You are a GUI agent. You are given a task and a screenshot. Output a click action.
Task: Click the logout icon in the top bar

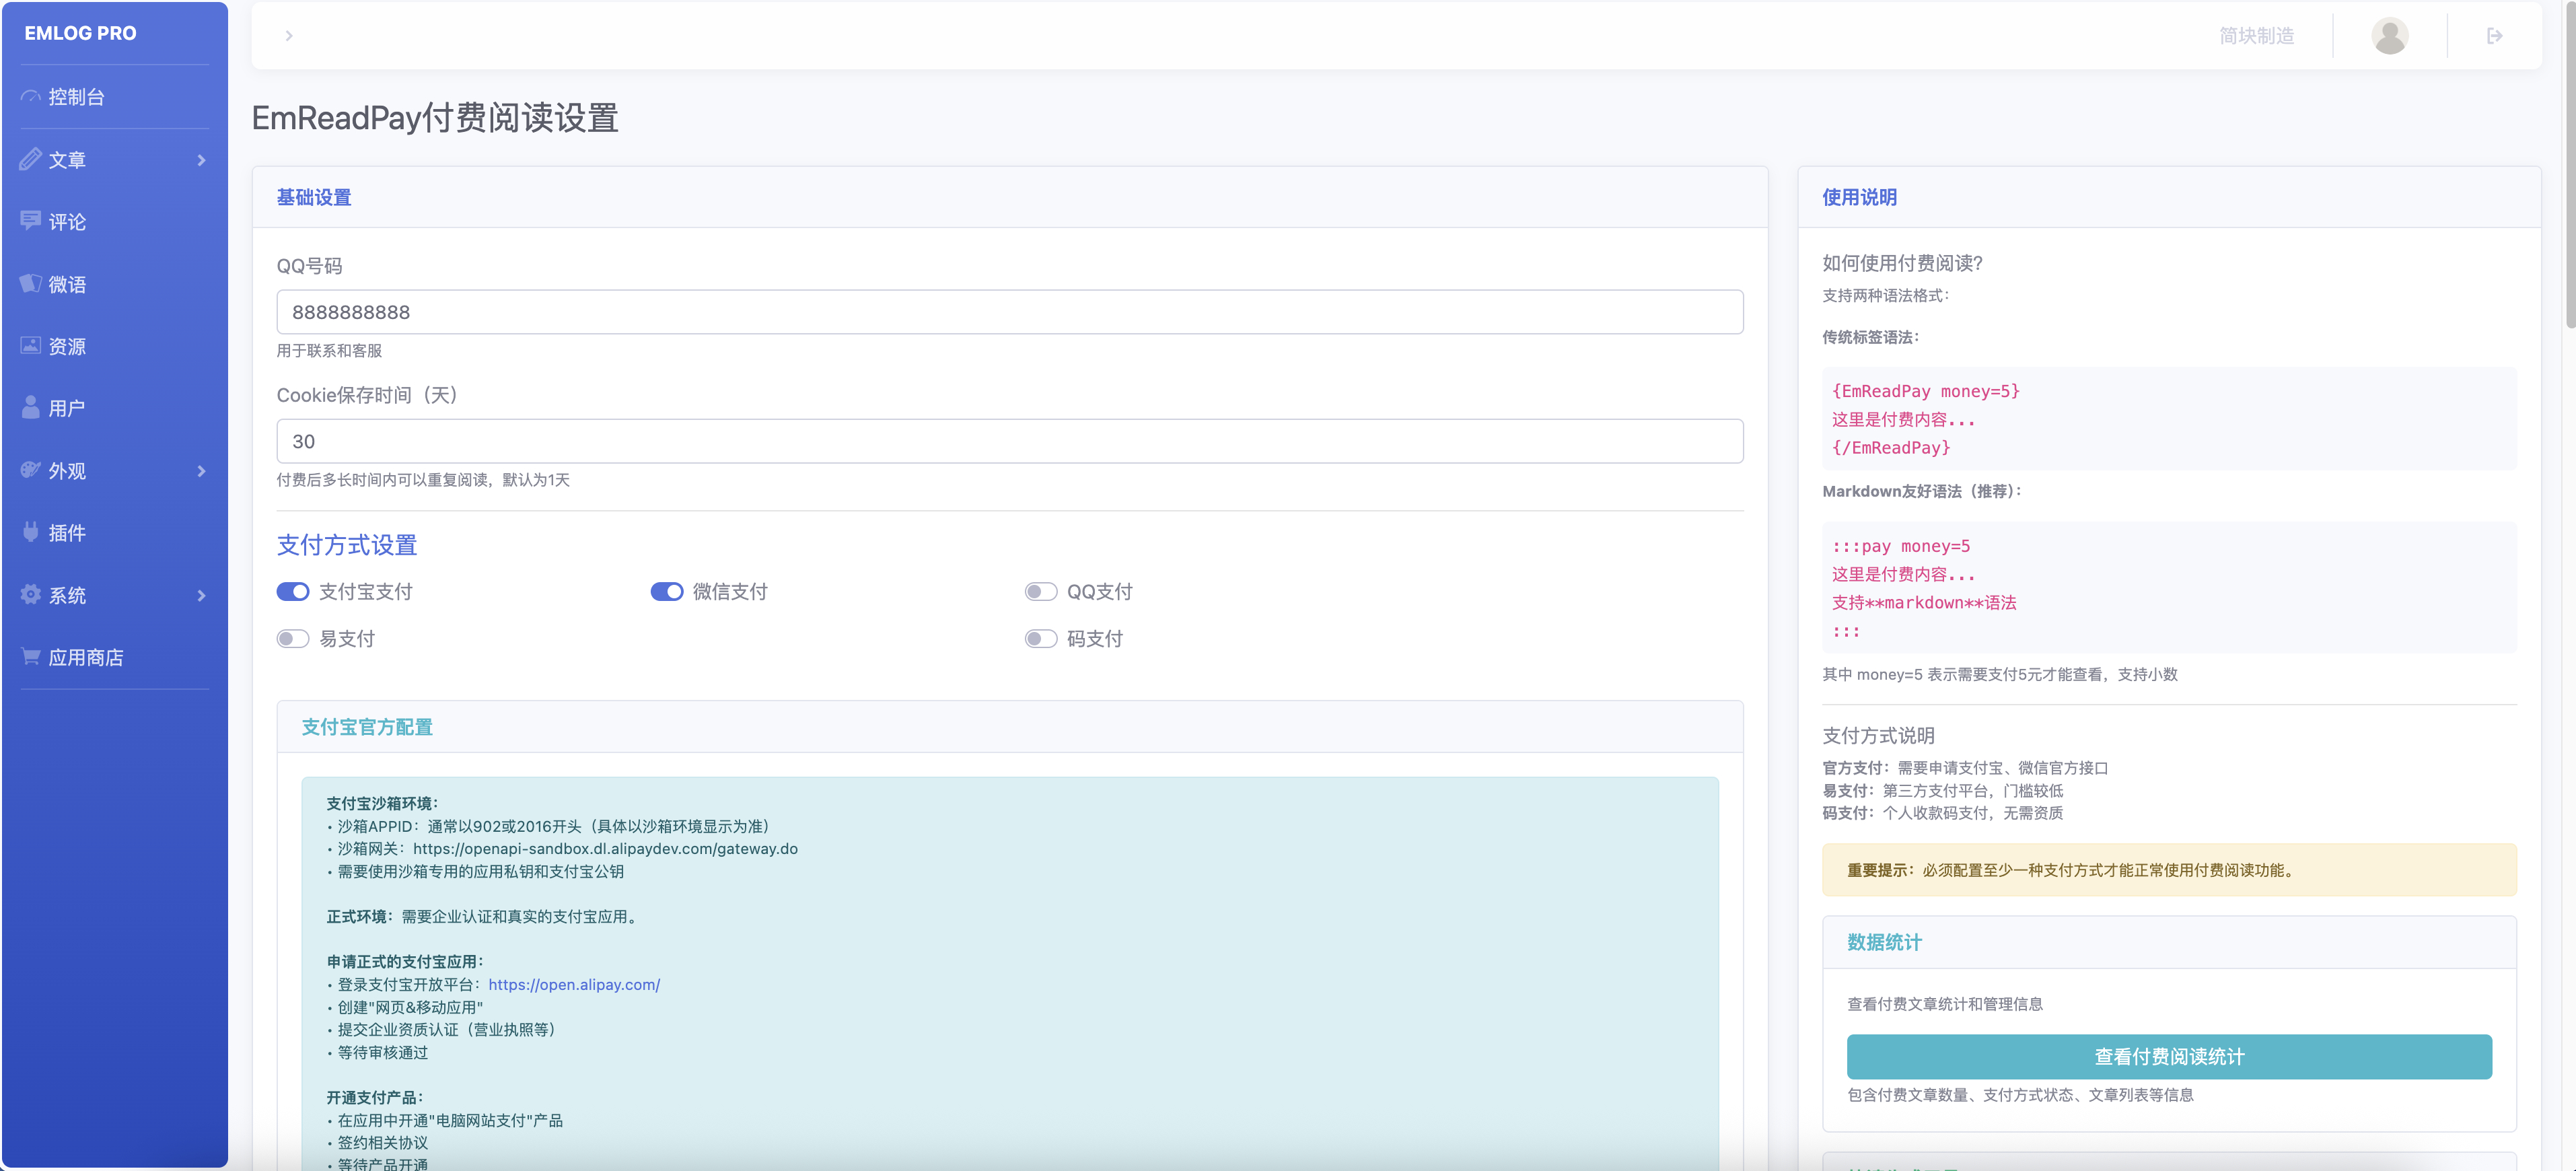(x=2494, y=36)
